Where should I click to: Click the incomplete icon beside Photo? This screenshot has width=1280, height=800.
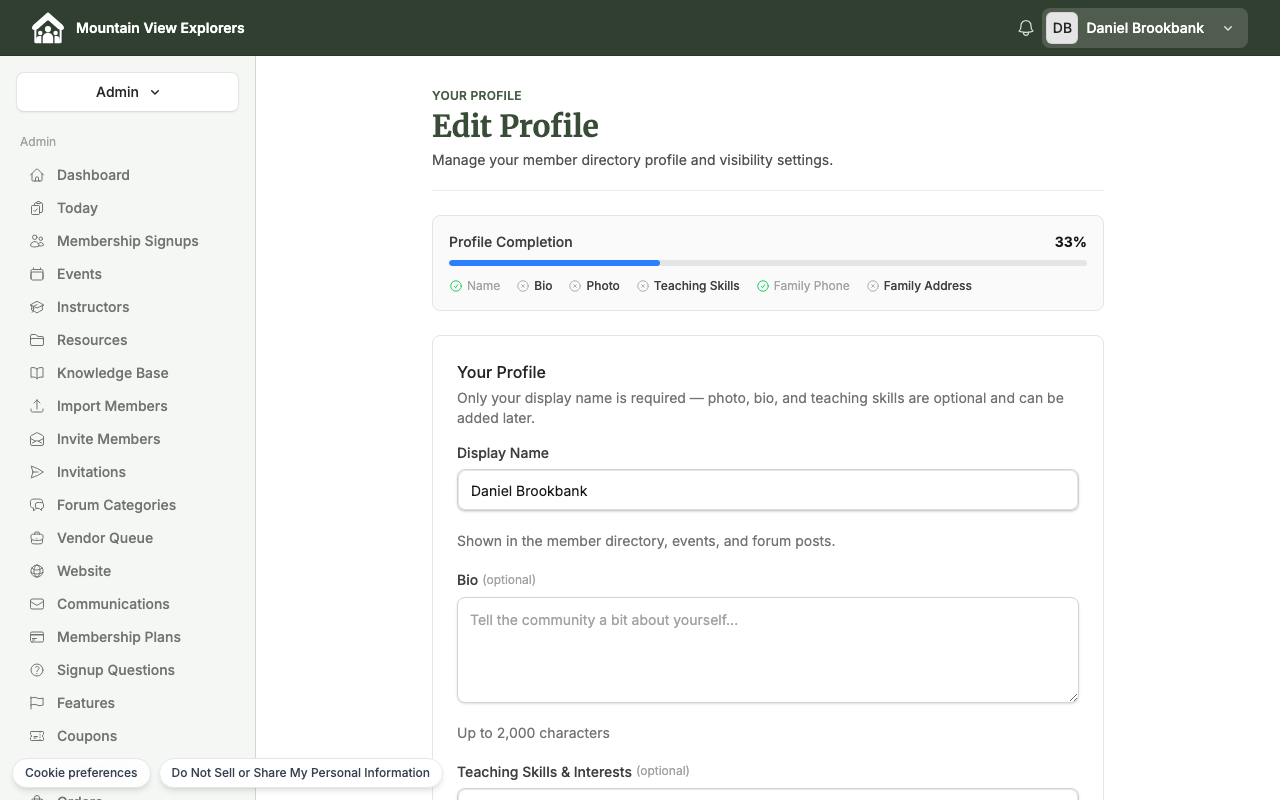(575, 286)
